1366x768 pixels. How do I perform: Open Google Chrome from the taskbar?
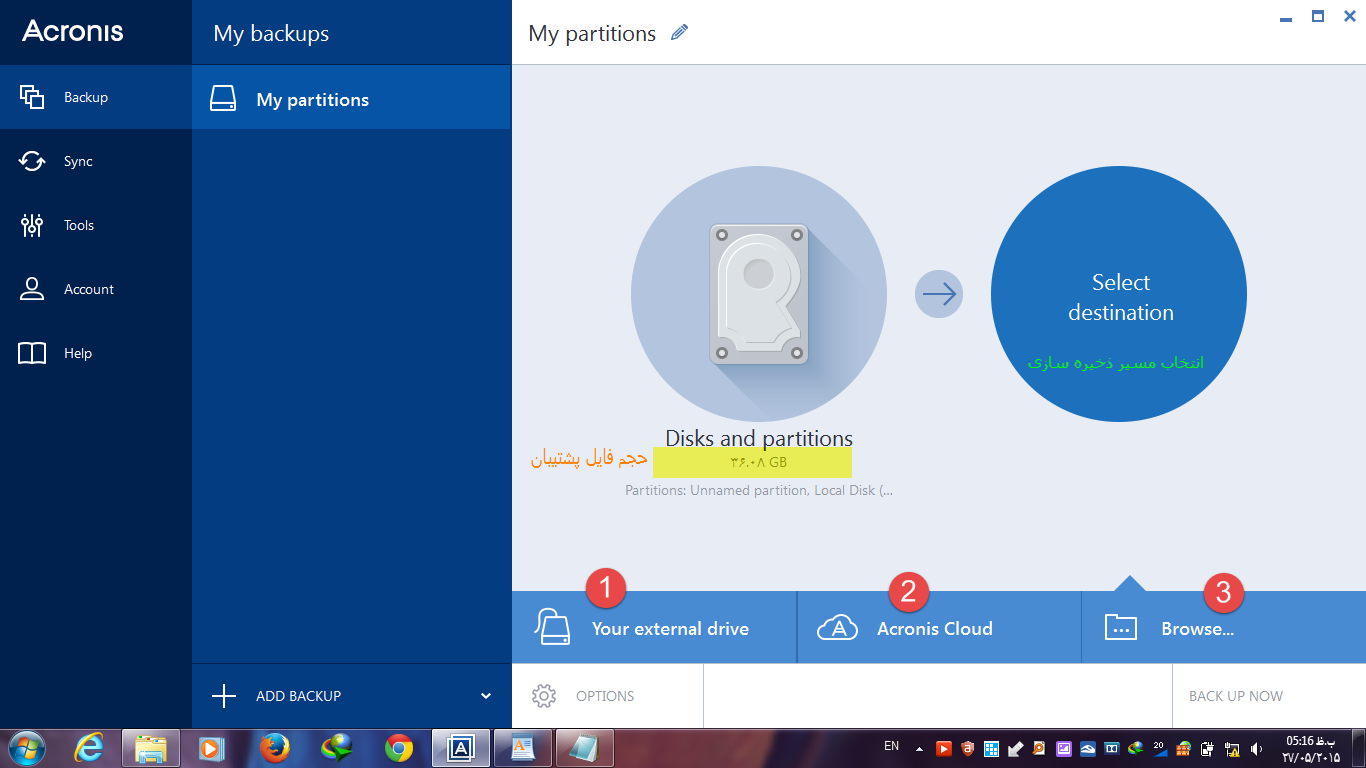[x=399, y=748]
